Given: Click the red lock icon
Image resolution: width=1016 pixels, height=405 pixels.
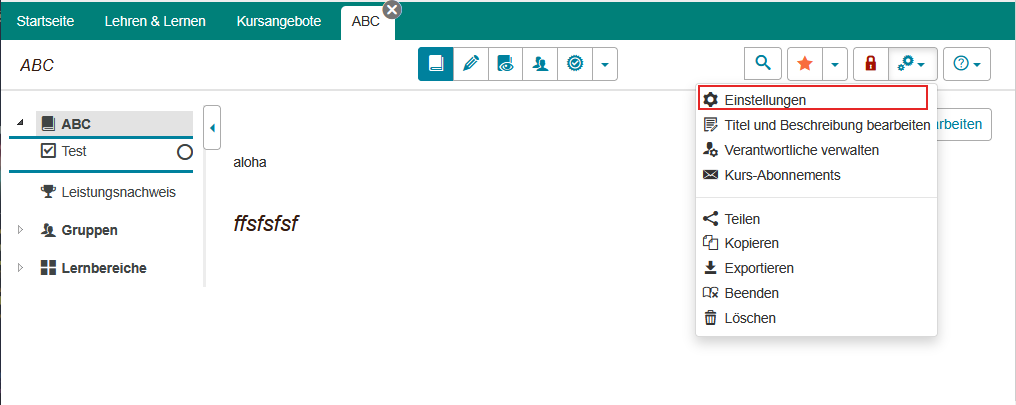Looking at the screenshot, I should click(x=870, y=64).
